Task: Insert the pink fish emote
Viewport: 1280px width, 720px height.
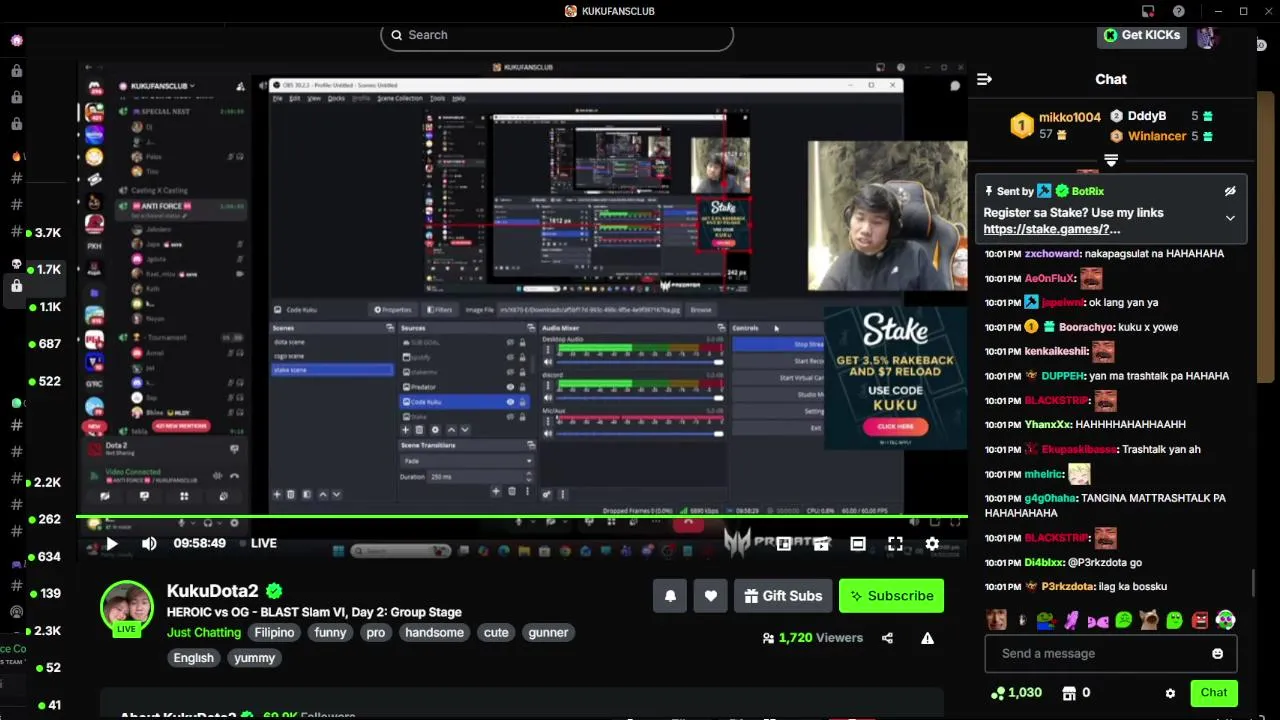Action: pyautogui.click(x=1097, y=620)
